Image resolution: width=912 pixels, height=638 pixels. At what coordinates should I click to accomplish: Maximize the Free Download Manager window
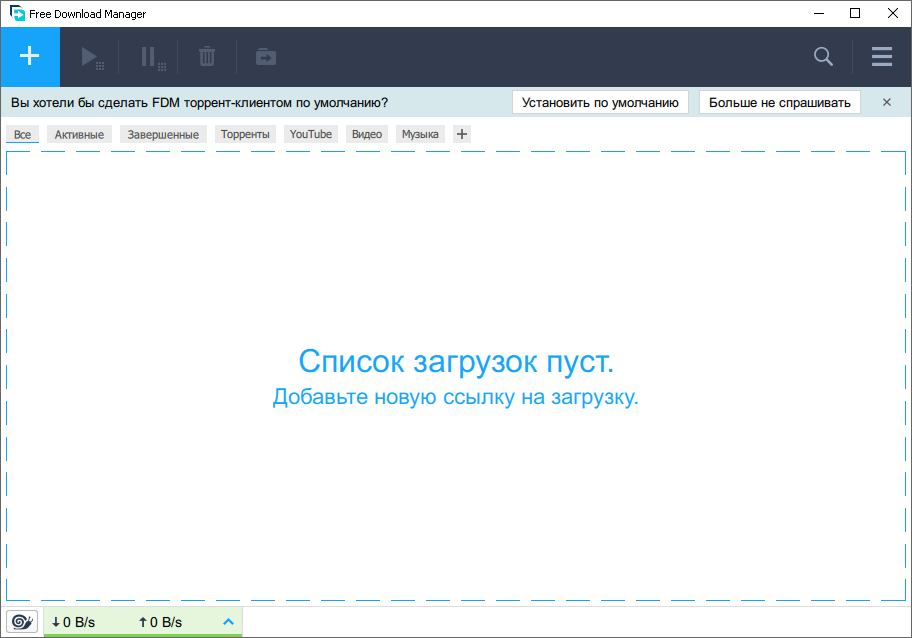pos(855,13)
